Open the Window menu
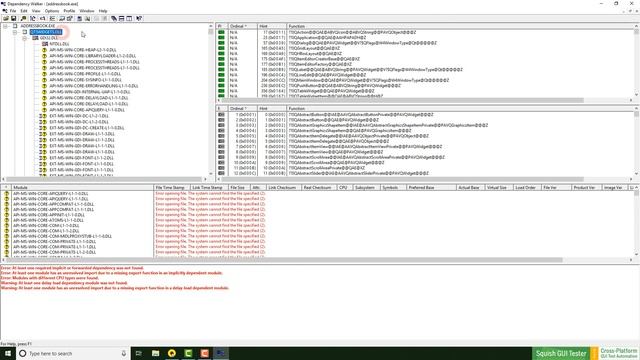Viewport: 640px width, 360px height. click(87, 11)
